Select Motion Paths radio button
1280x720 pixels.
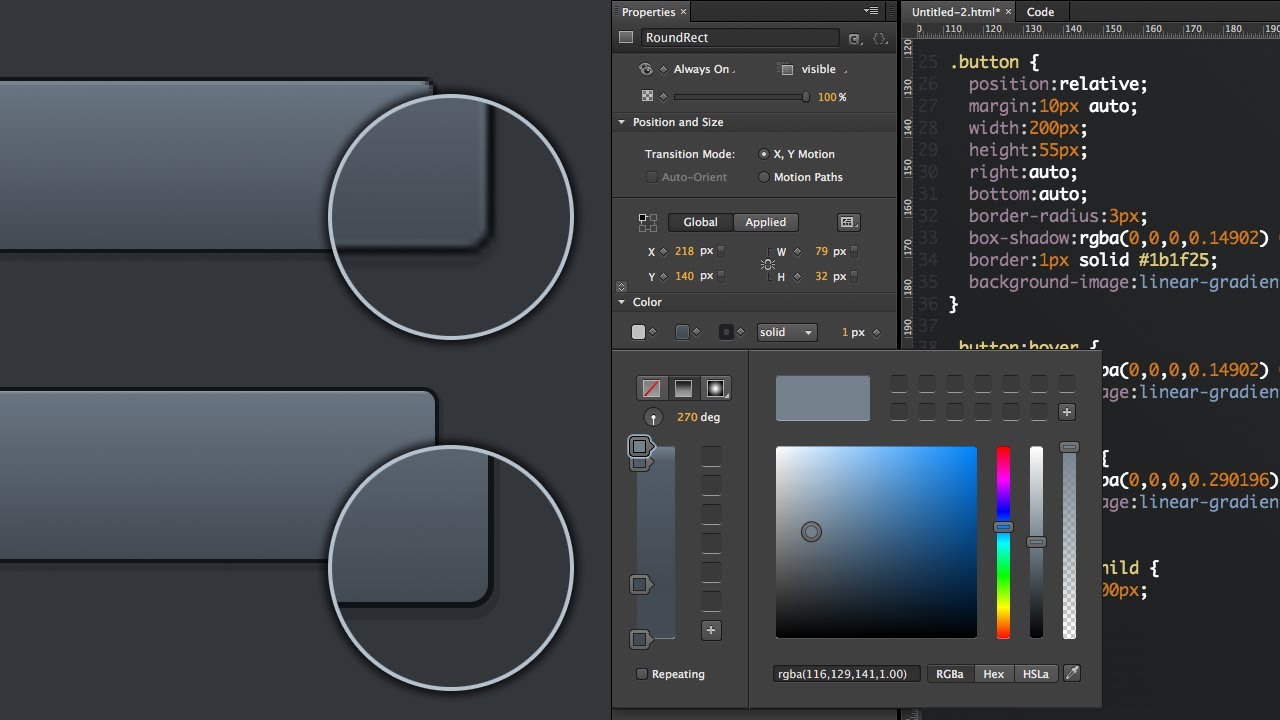(x=764, y=177)
